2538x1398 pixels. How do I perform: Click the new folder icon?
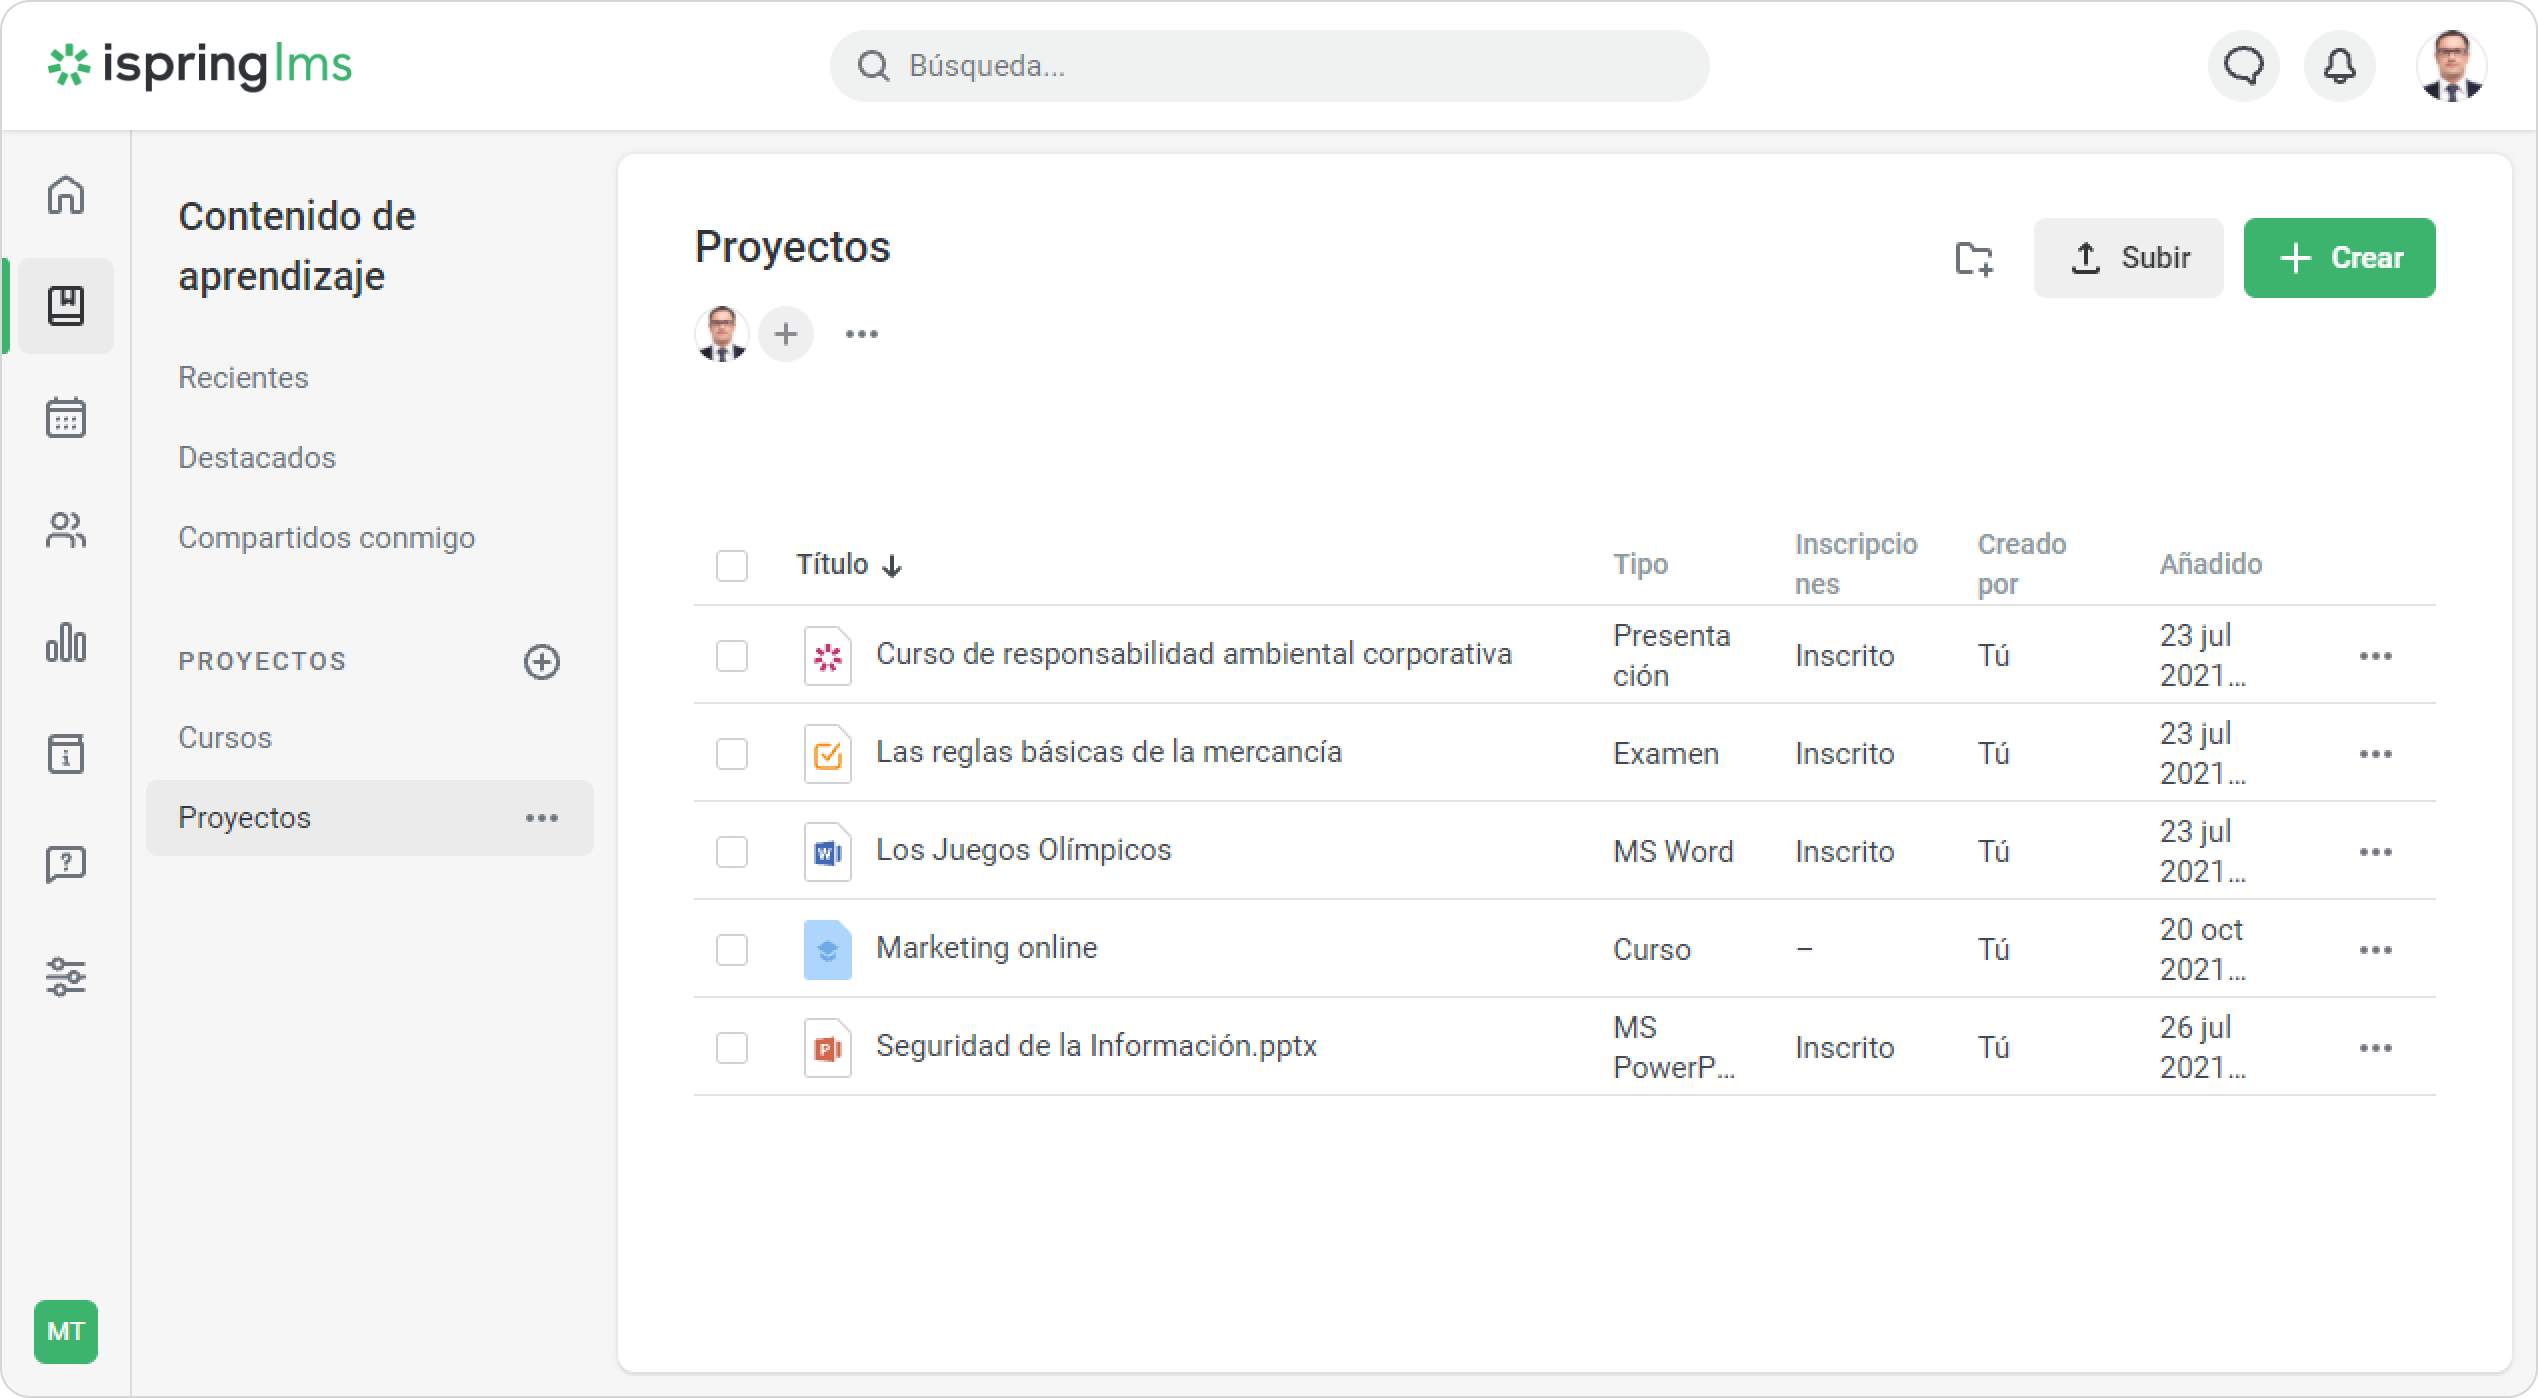[1973, 258]
